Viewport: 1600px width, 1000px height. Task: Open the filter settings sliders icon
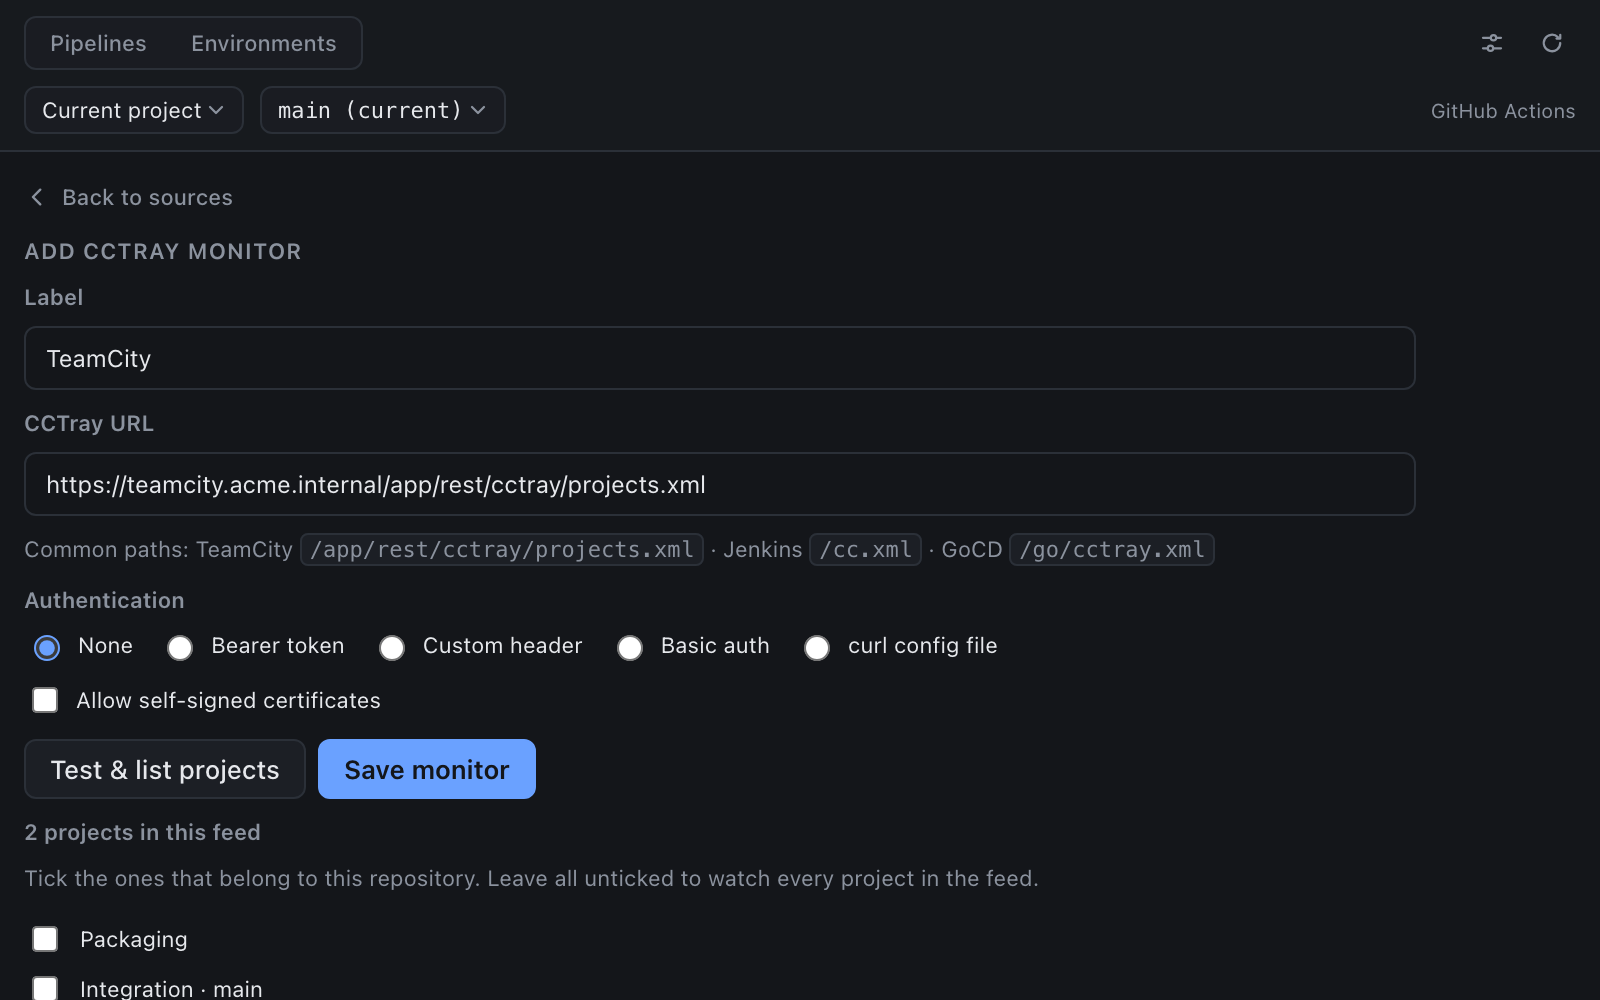1492,43
